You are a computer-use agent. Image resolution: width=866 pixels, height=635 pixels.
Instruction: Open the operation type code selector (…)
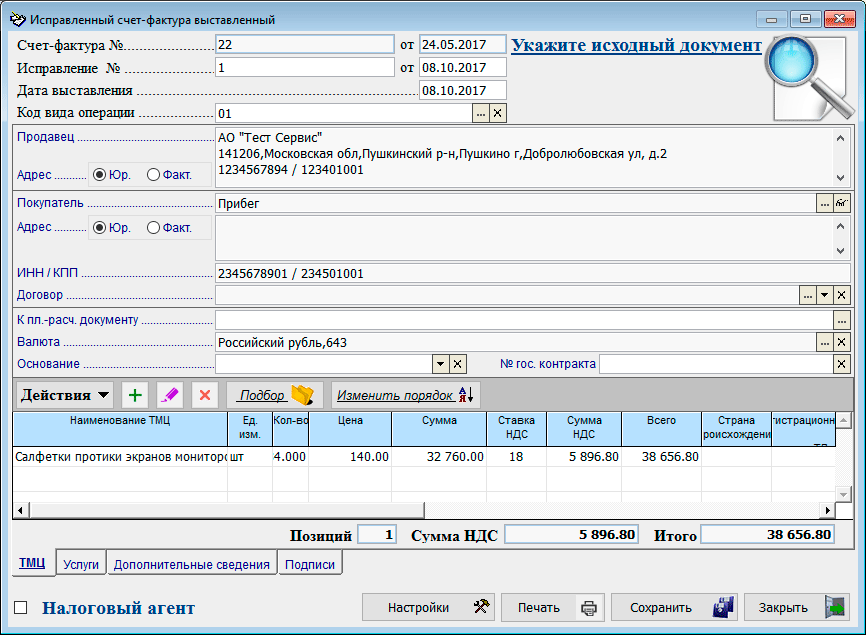481,113
